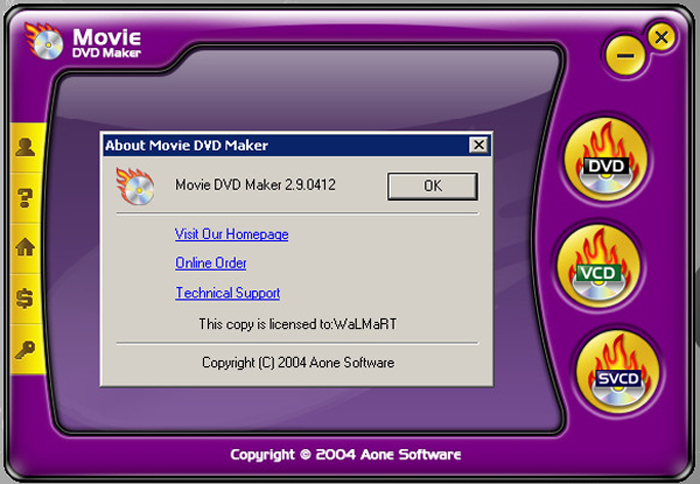This screenshot has width=700, height=484.
Task: Click the VCD burn button
Action: [x=598, y=267]
